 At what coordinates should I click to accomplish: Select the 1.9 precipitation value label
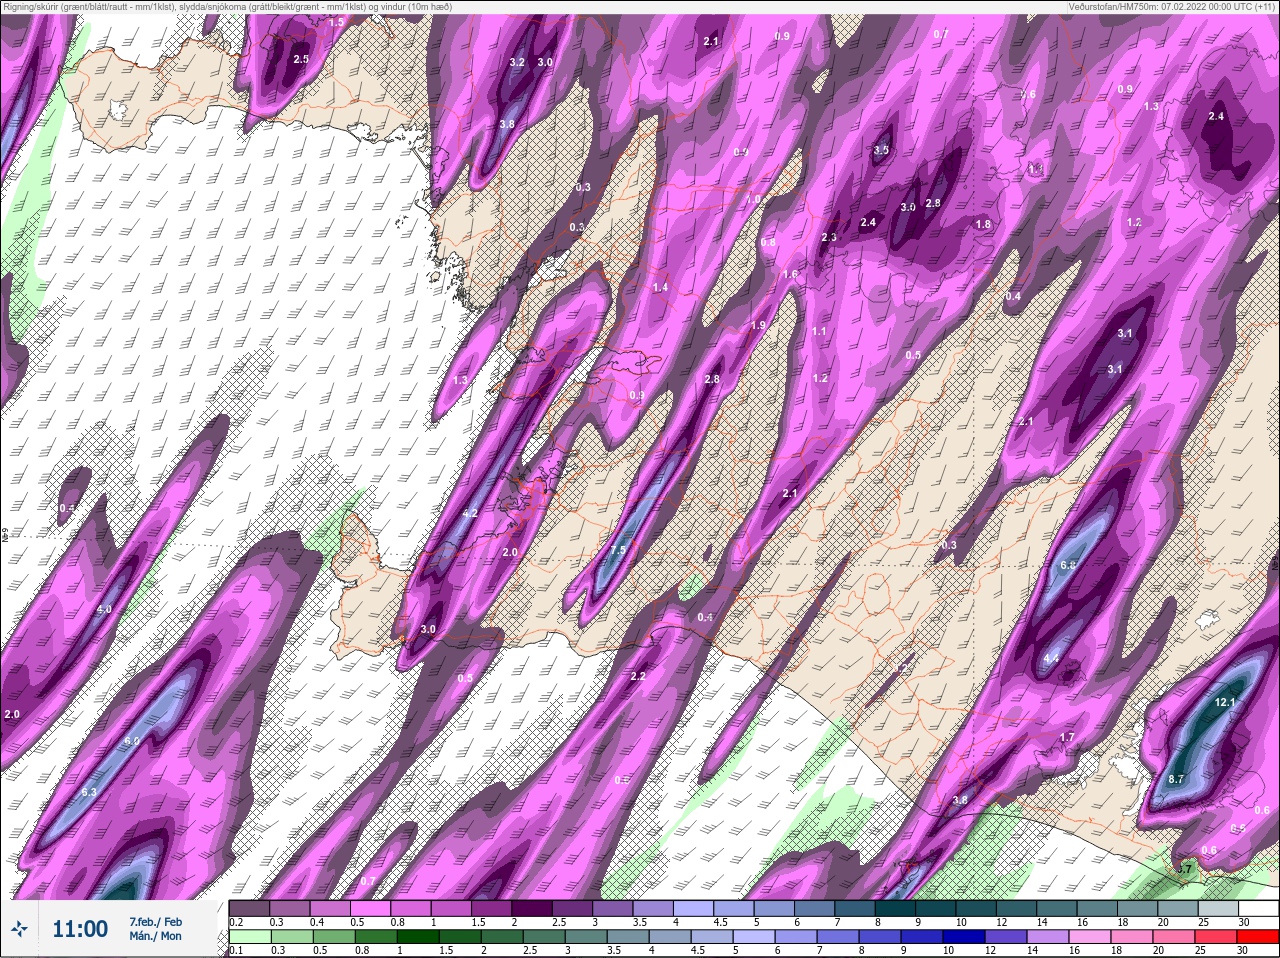(758, 325)
